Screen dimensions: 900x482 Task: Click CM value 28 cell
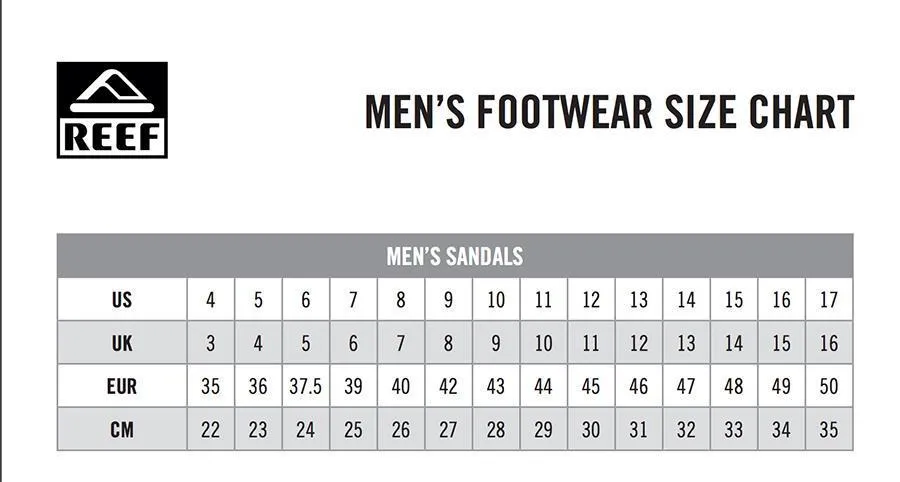point(496,429)
